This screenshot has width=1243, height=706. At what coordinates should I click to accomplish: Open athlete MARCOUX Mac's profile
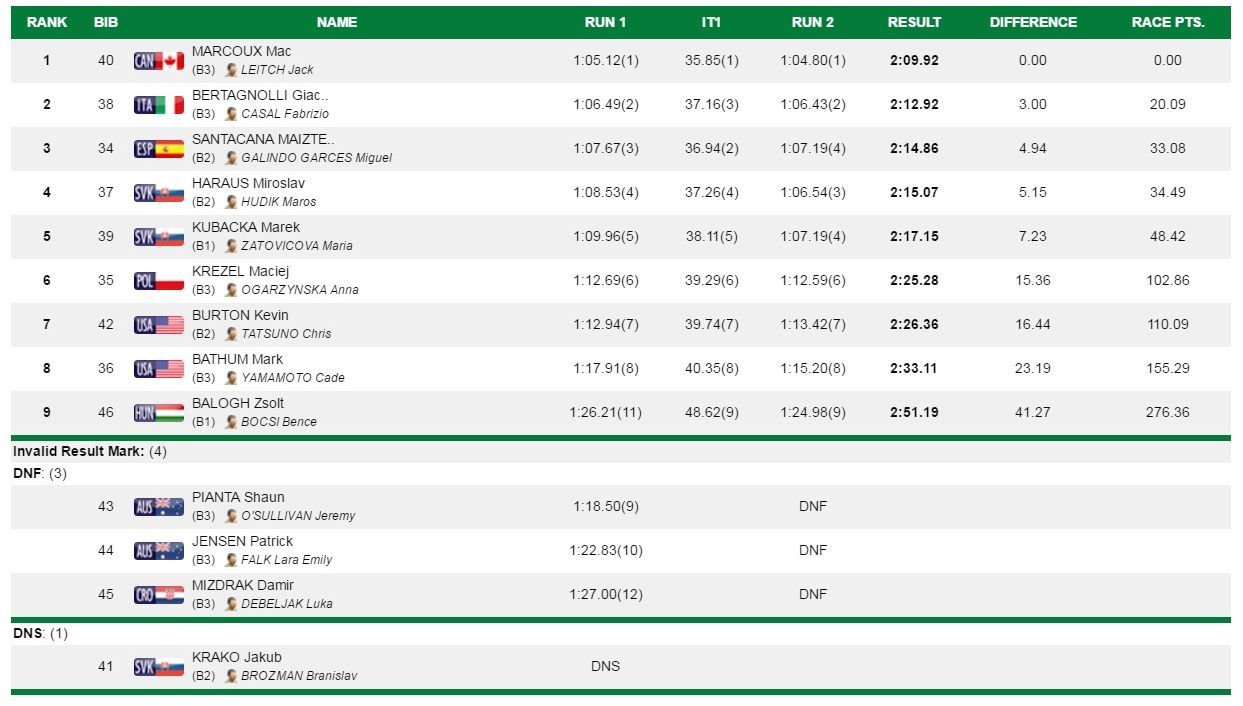click(x=241, y=52)
